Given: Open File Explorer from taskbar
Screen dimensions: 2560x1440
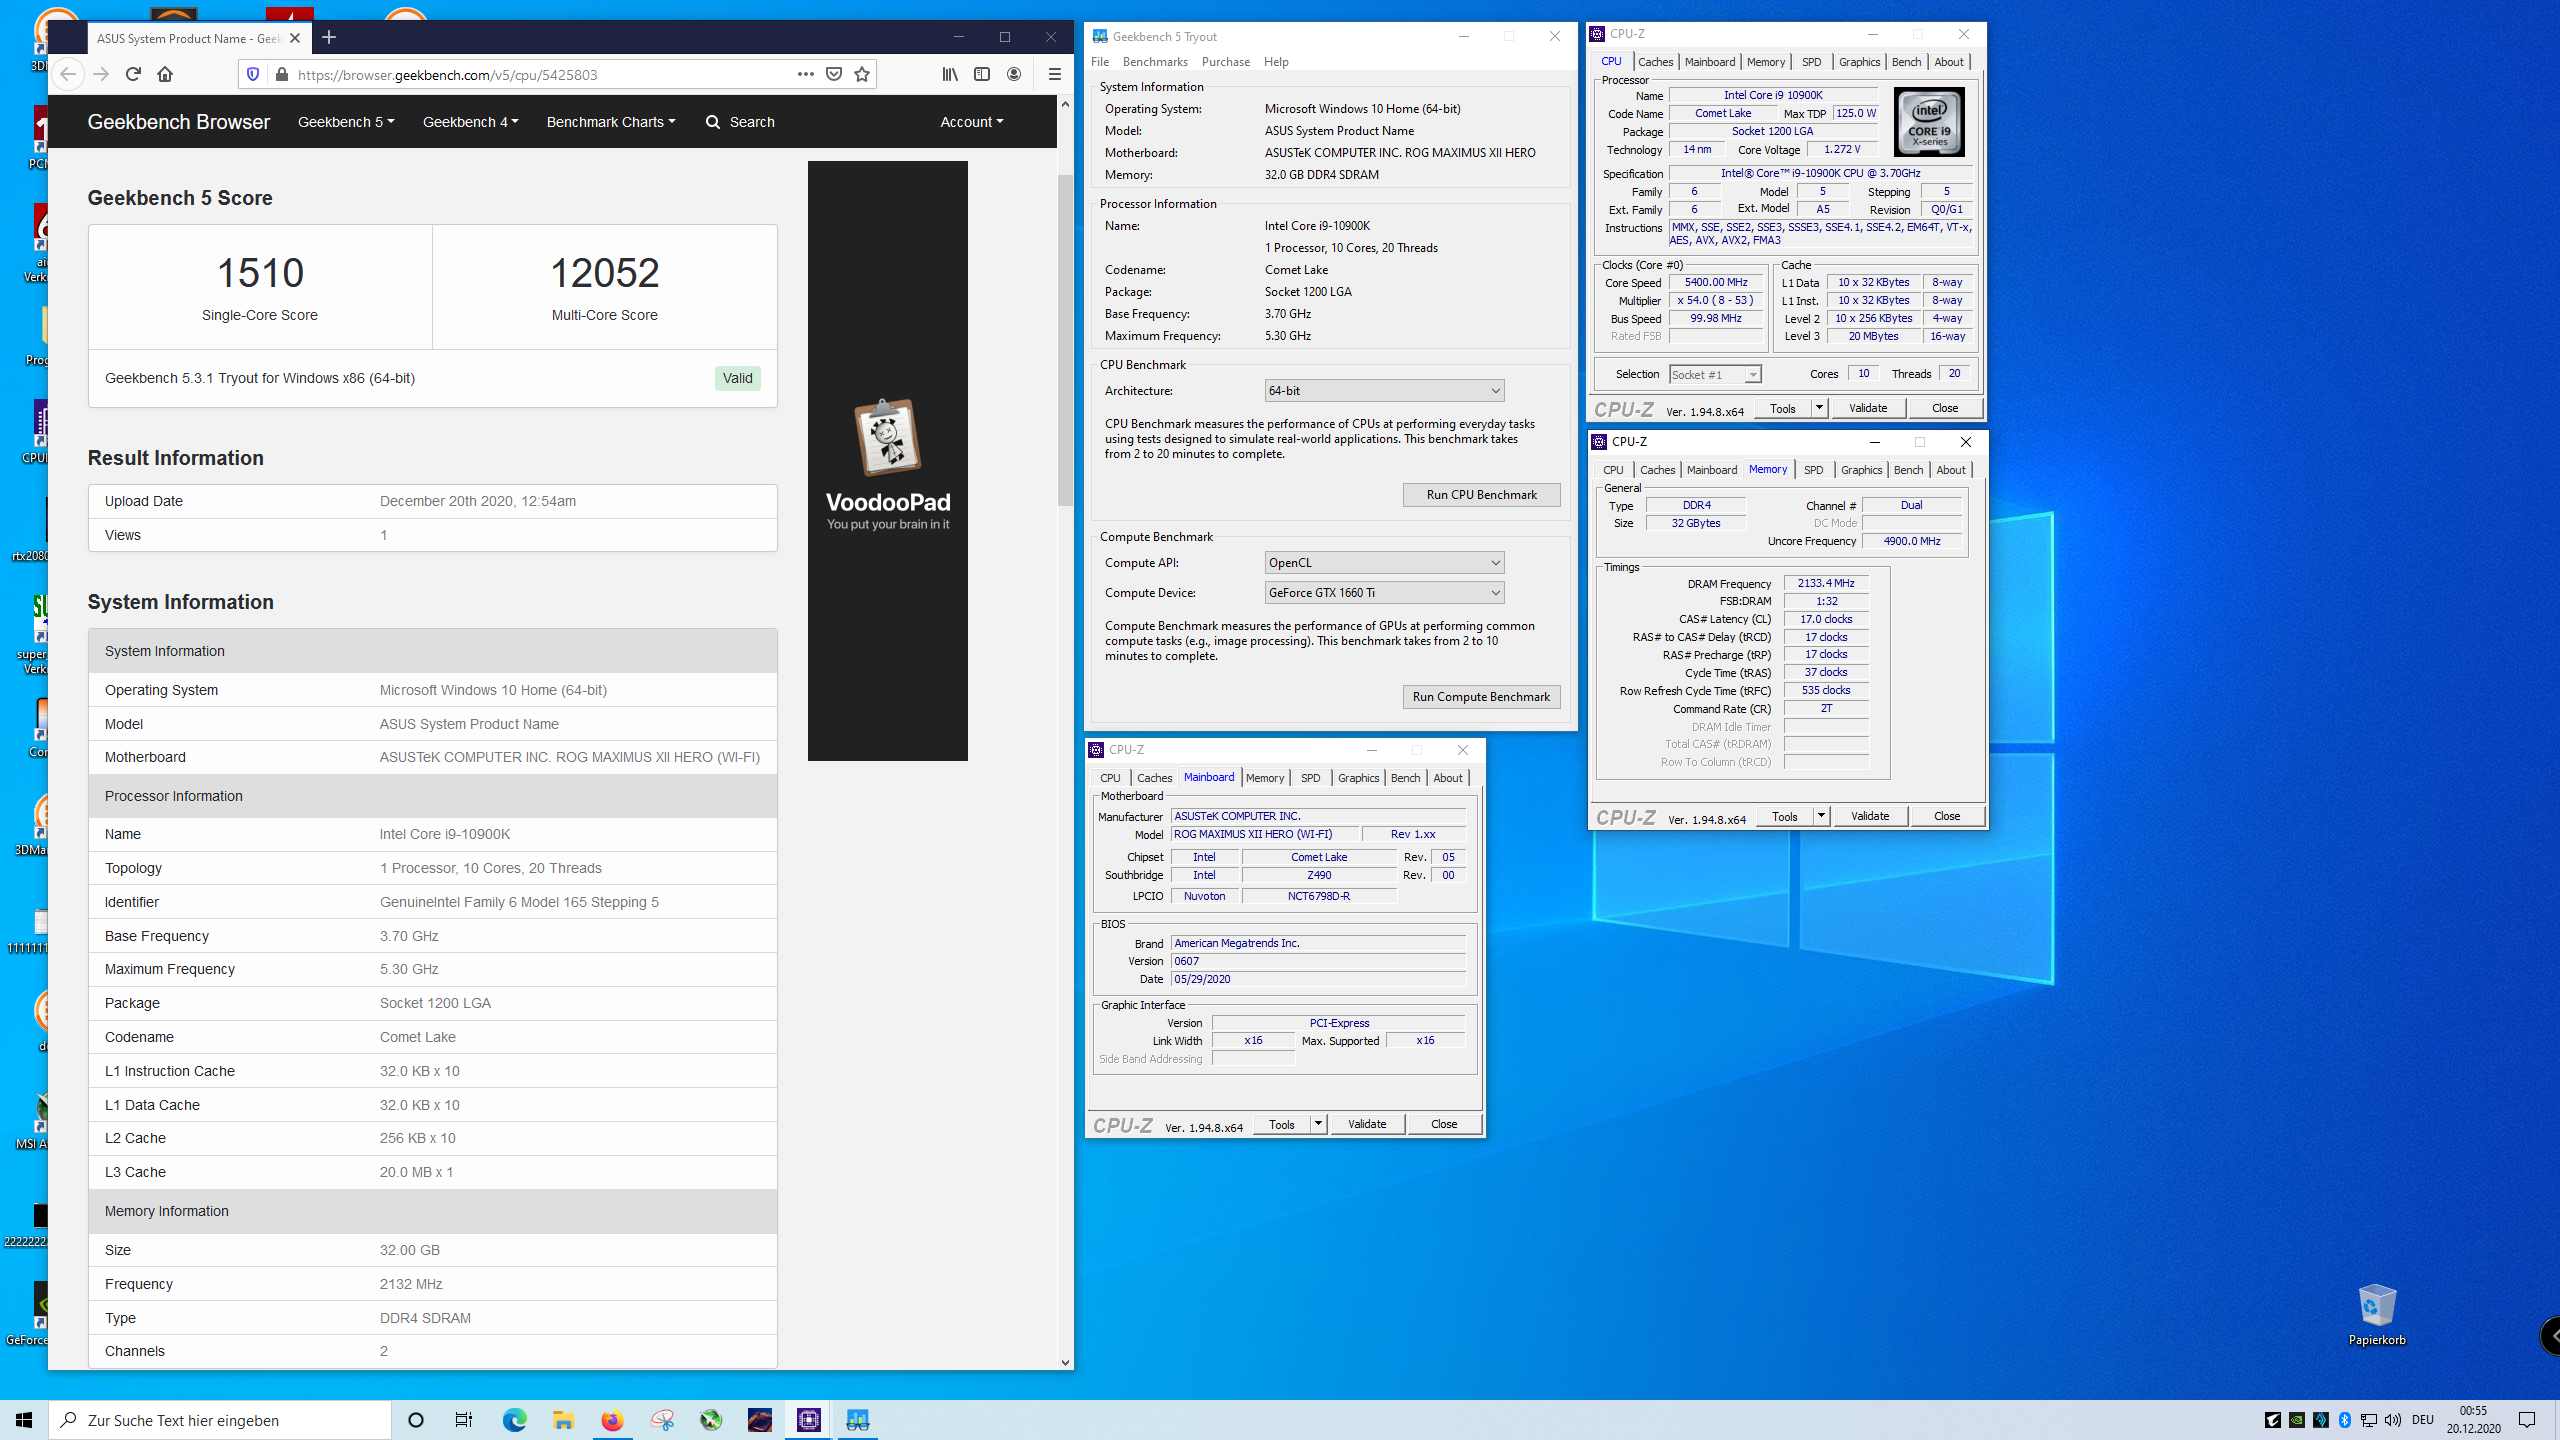Looking at the screenshot, I should pyautogui.click(x=563, y=1420).
